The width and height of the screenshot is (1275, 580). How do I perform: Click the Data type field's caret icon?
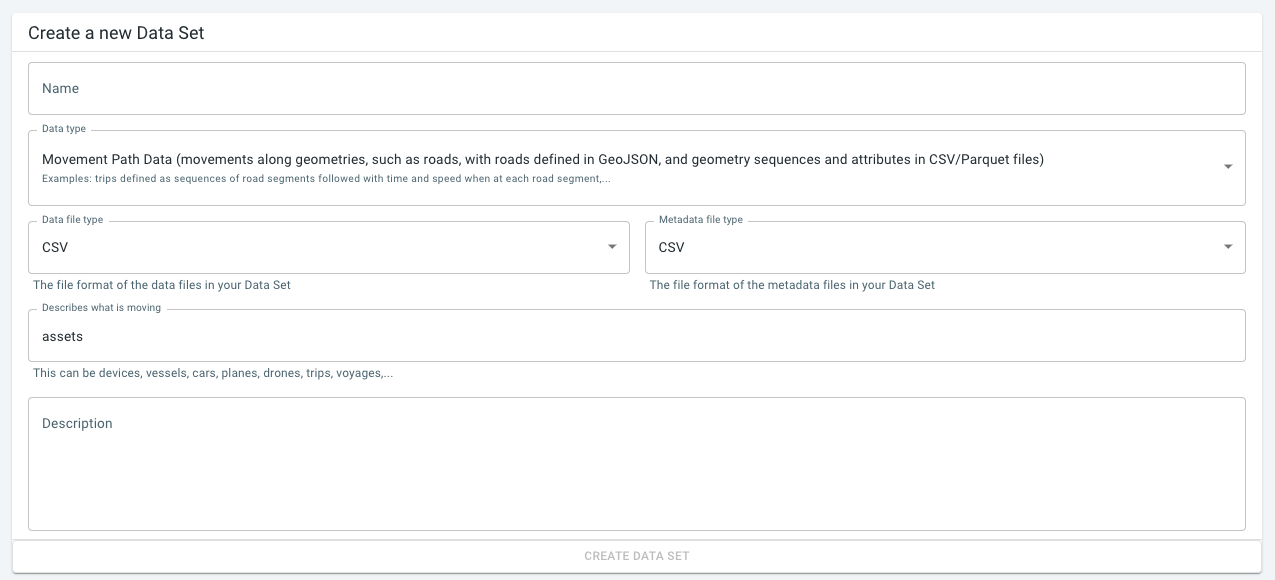click(1229, 167)
